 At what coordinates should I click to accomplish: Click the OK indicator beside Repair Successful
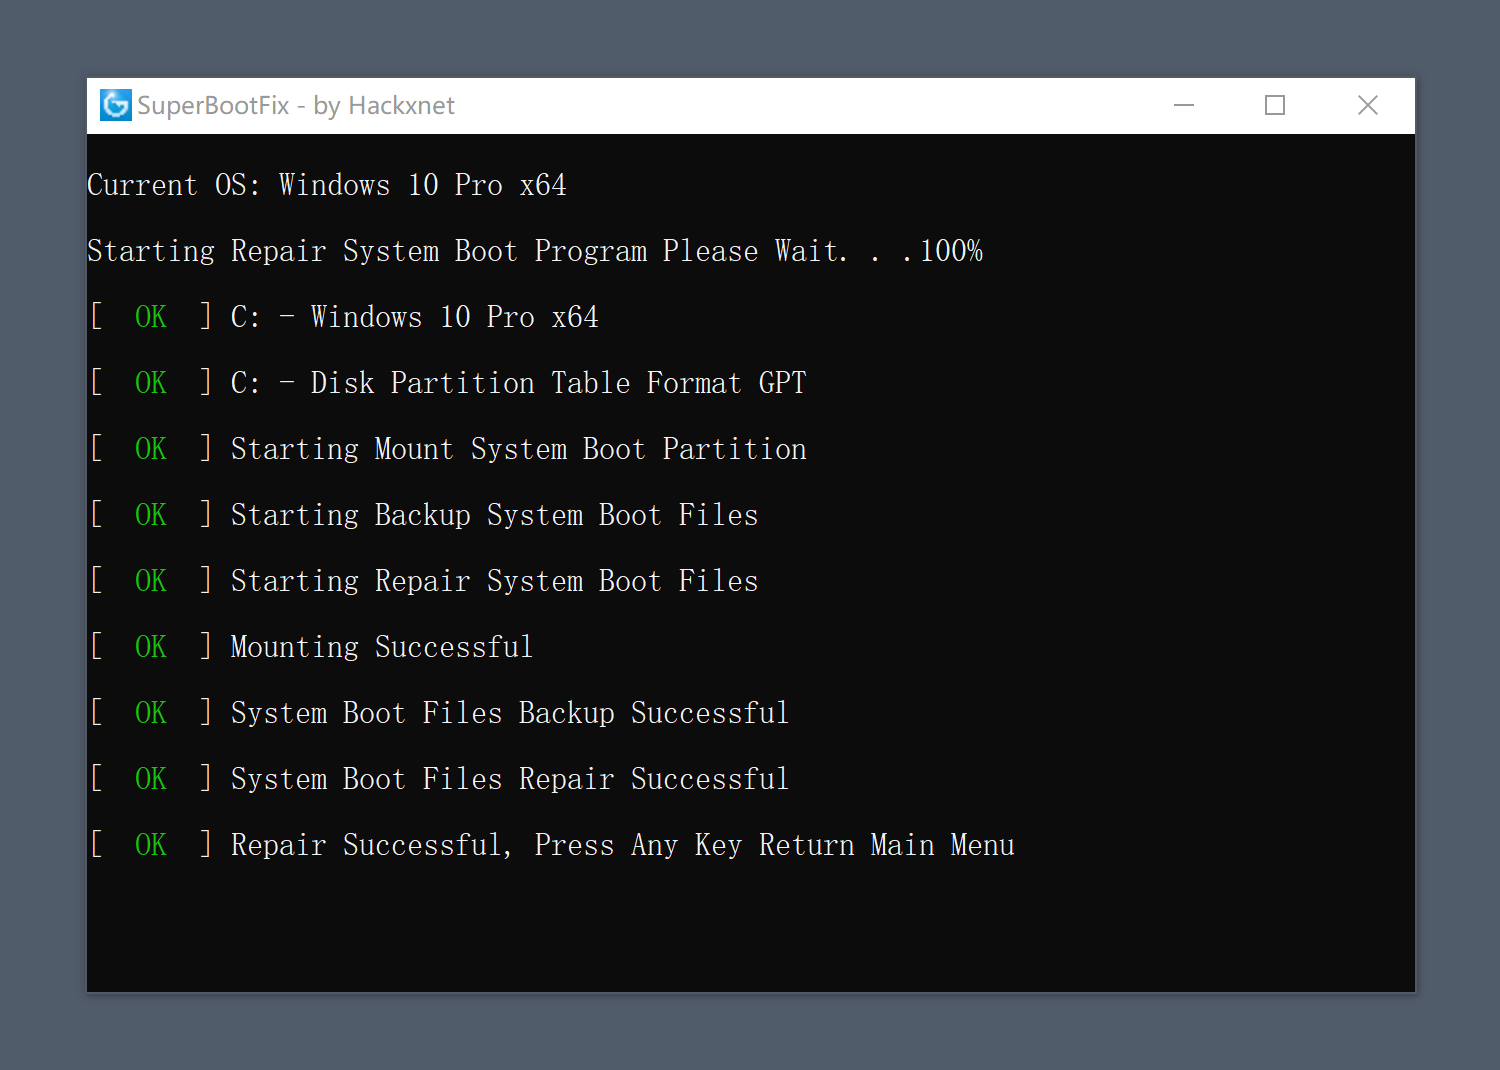click(x=149, y=844)
